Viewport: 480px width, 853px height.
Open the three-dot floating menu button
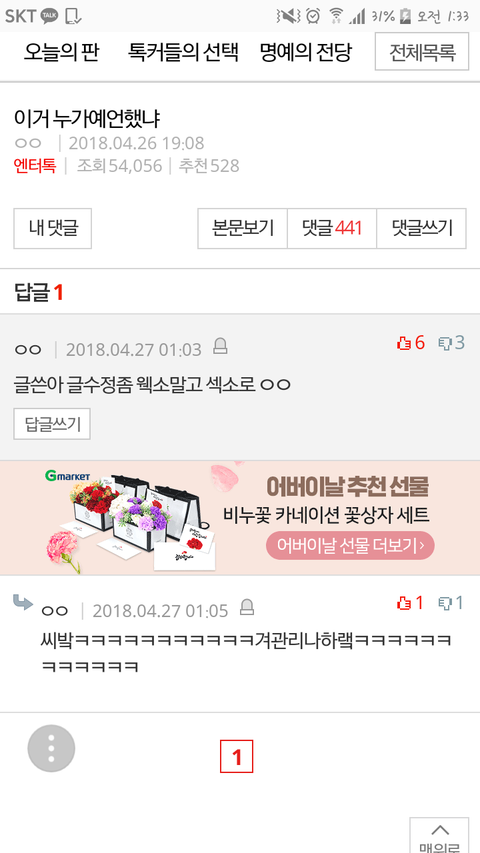coord(51,749)
